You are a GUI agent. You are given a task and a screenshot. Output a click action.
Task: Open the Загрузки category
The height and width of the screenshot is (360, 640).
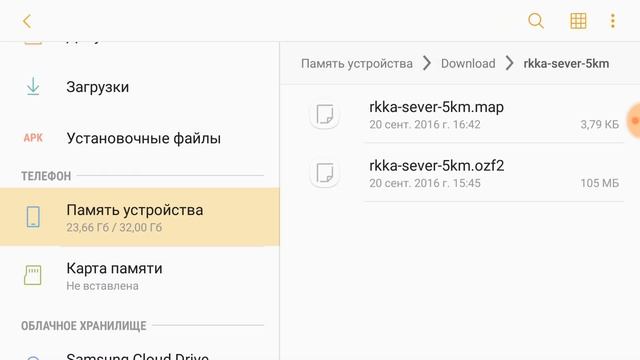140,87
